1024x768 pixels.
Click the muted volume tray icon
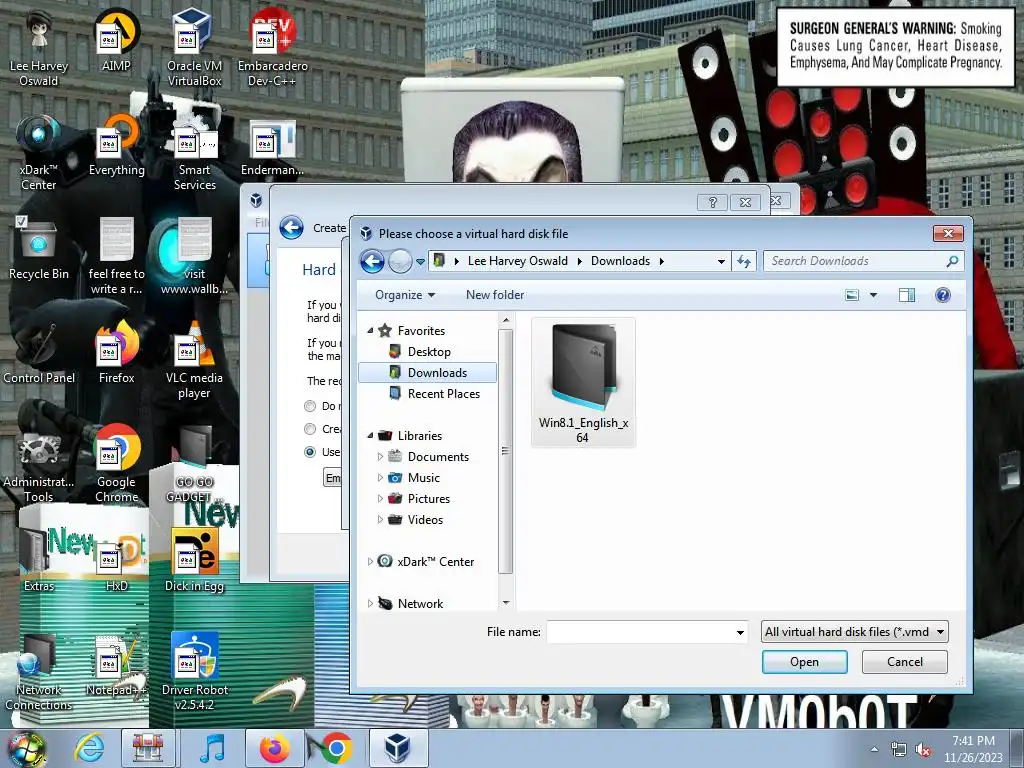point(923,750)
